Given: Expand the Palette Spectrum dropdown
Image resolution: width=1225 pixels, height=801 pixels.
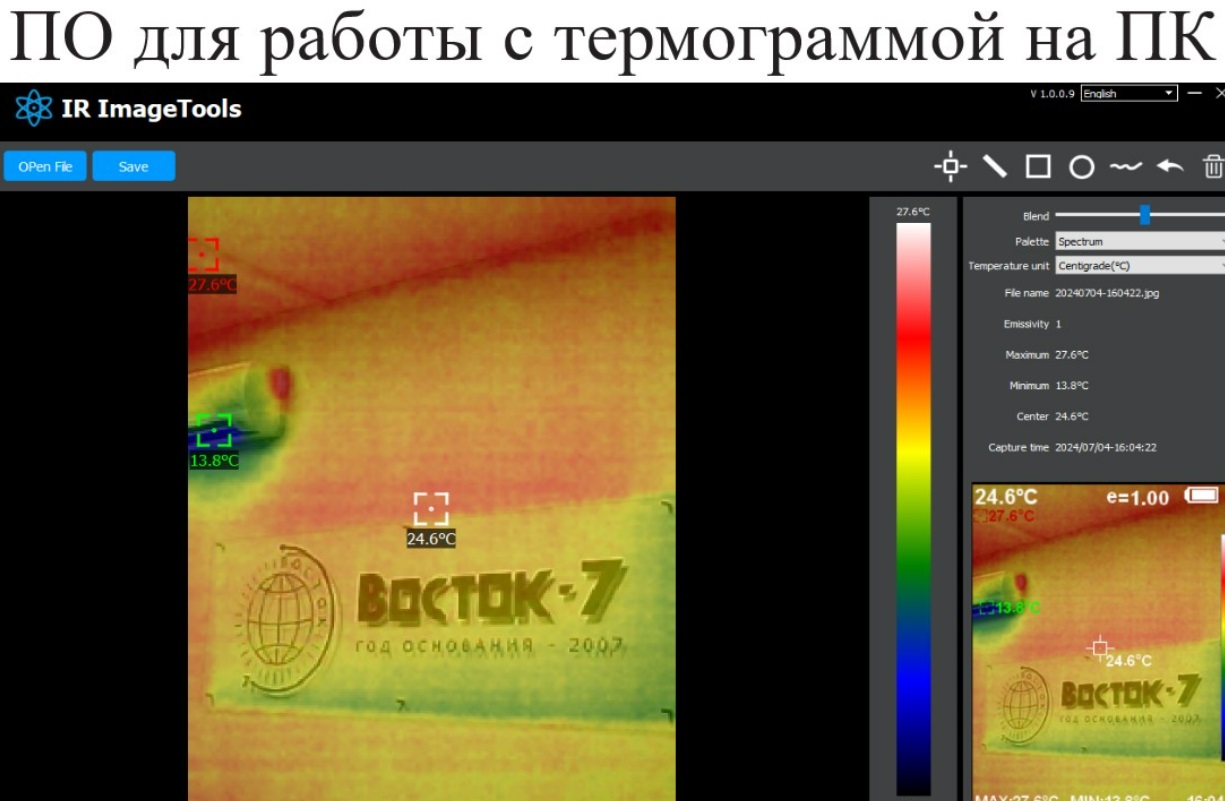Looking at the screenshot, I should [1139, 241].
